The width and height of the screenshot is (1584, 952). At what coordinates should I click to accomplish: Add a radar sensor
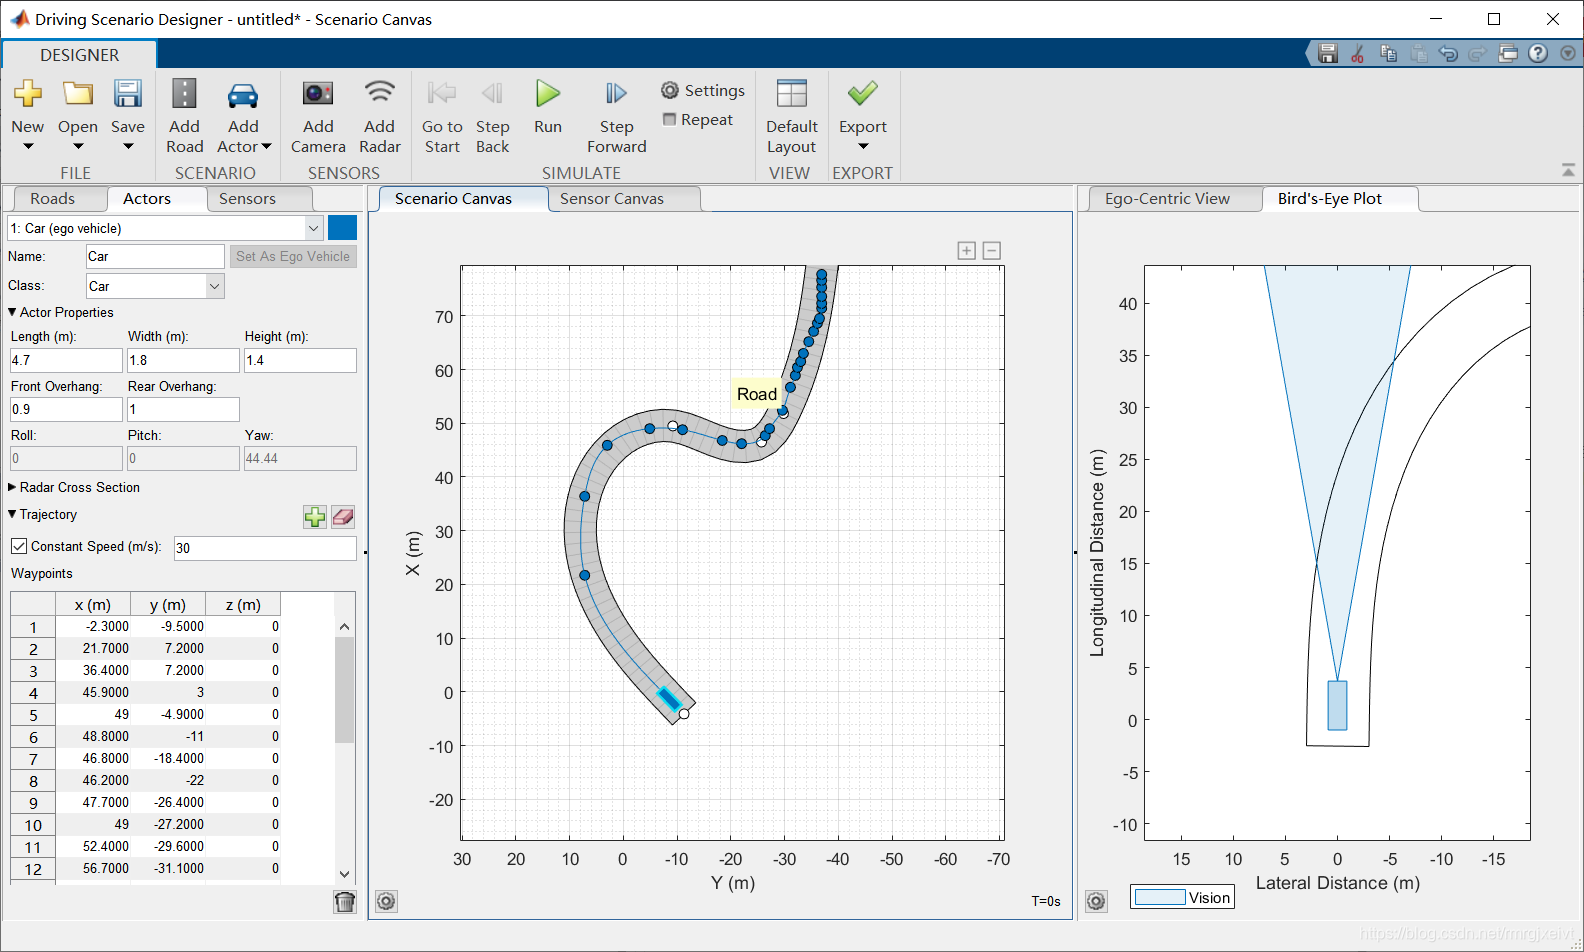(x=380, y=116)
